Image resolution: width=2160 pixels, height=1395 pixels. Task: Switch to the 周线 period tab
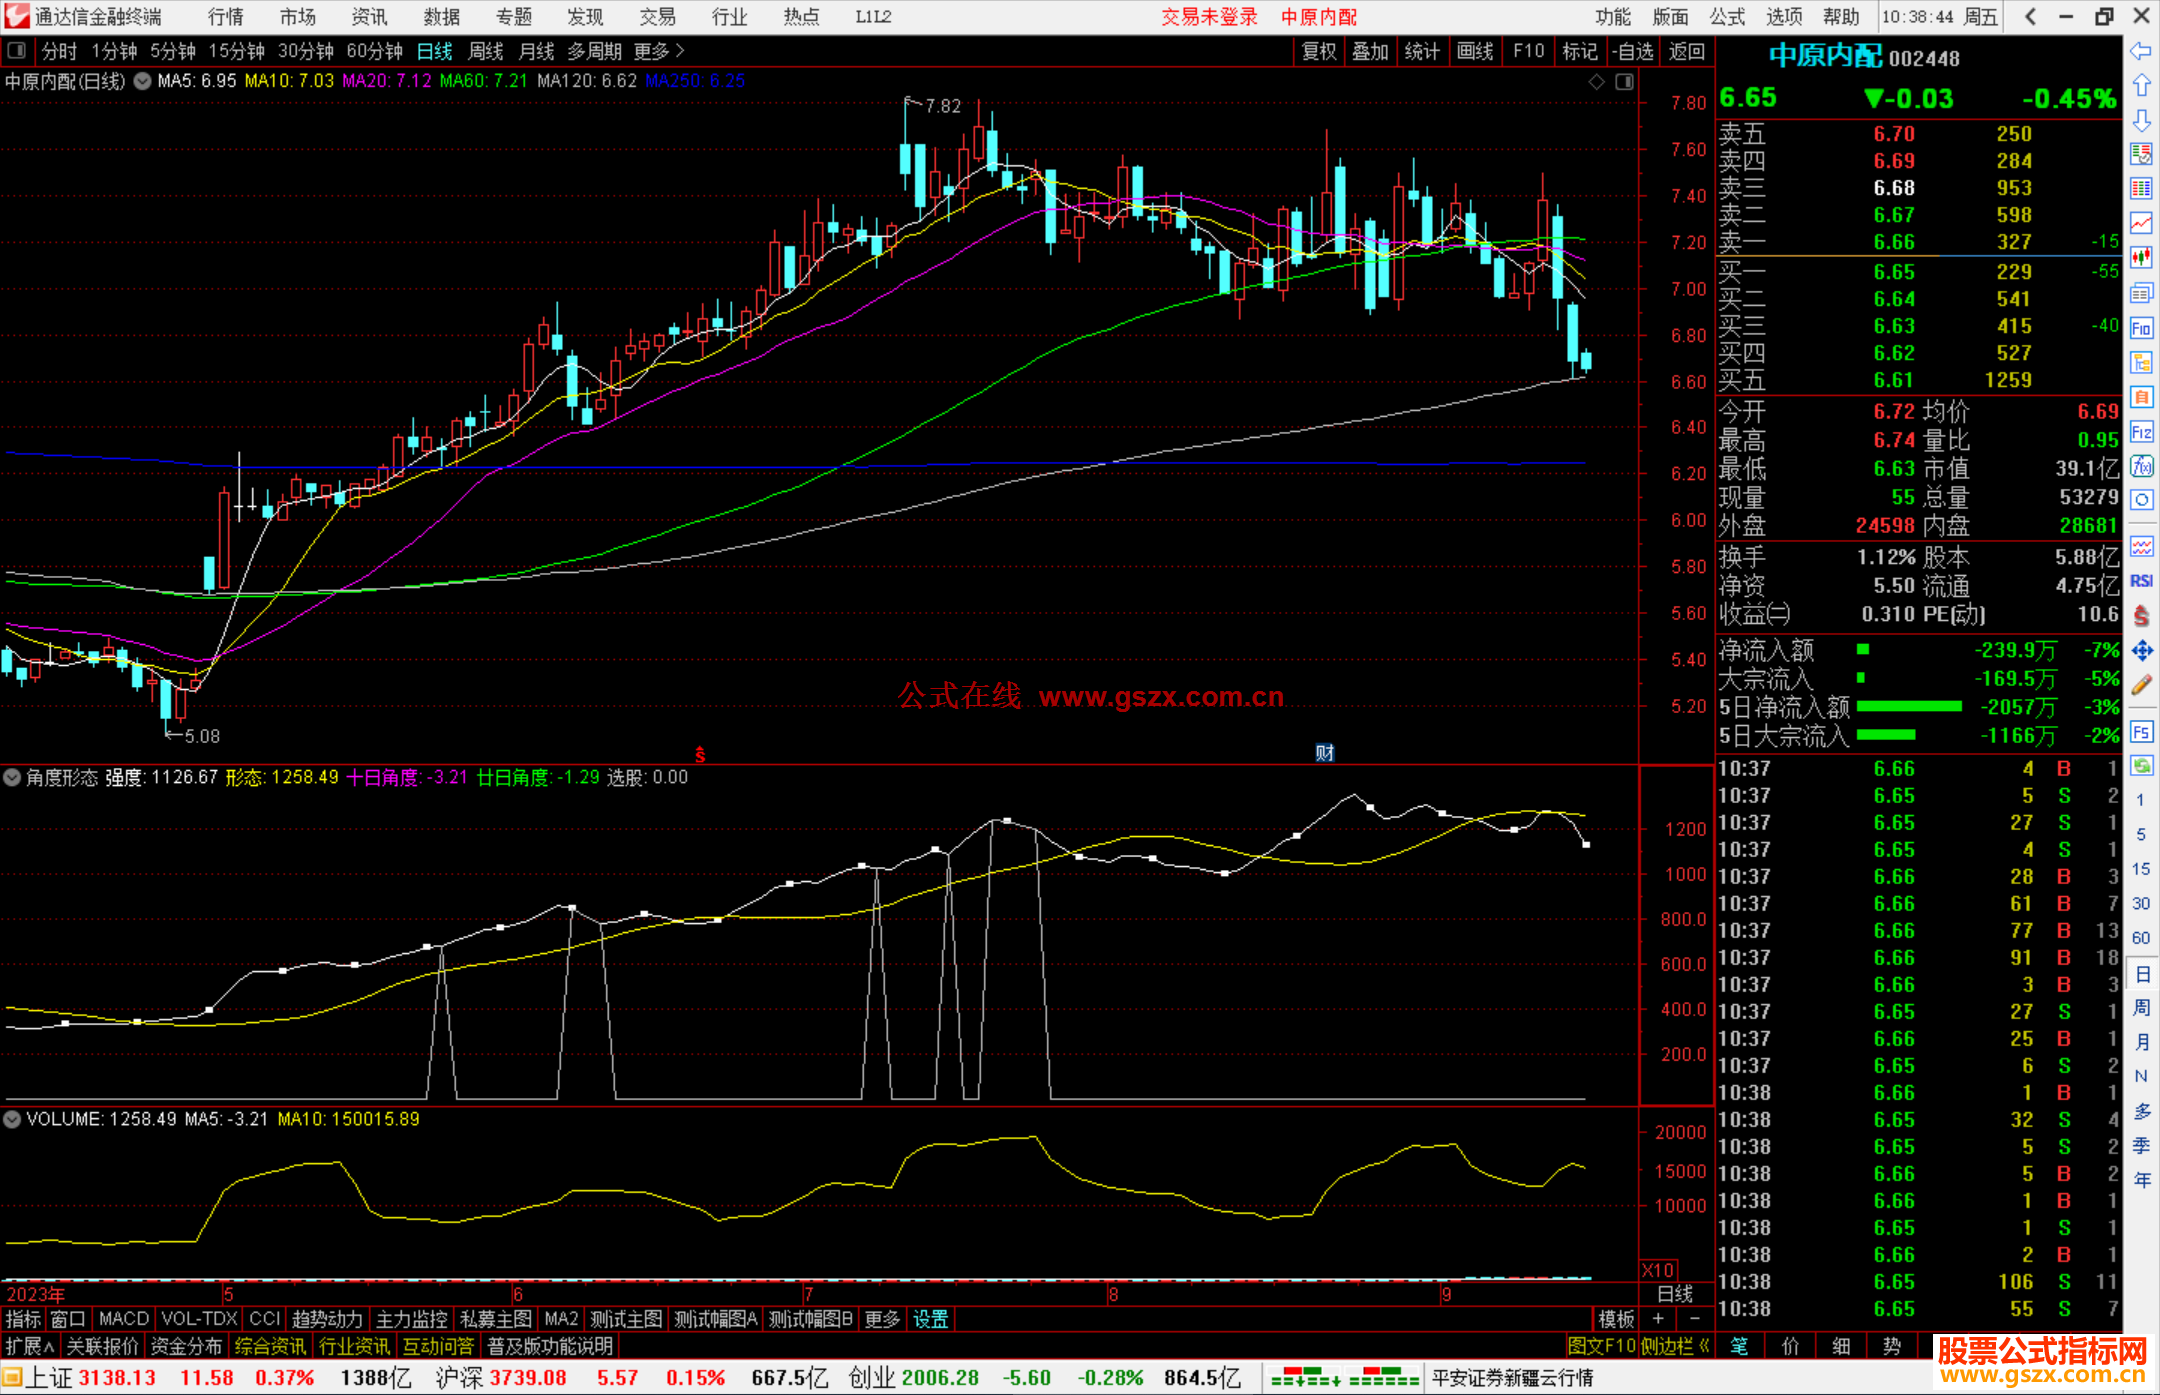point(486,51)
